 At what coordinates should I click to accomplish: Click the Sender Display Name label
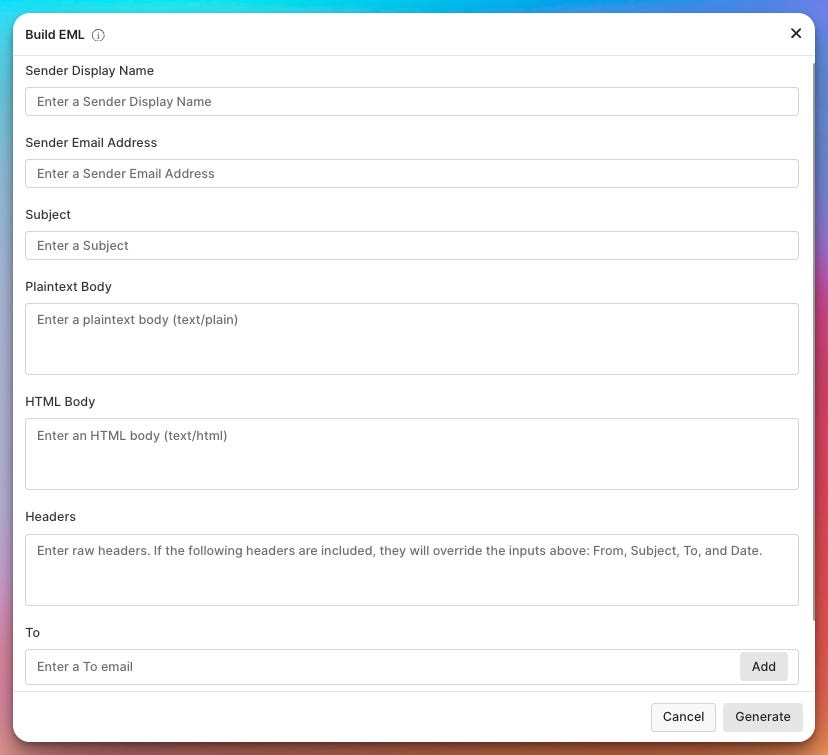[x=90, y=71]
